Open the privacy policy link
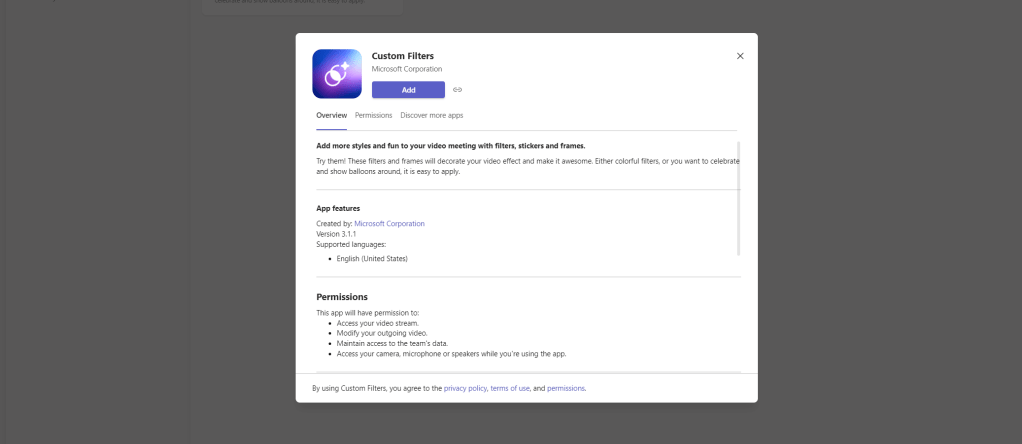This screenshot has height=444, width=1022. (465, 388)
